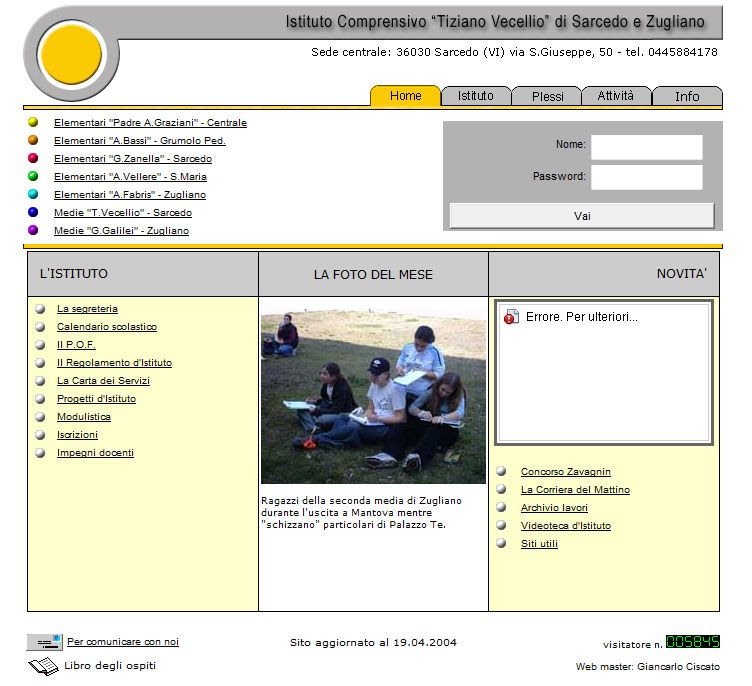Image resolution: width=752 pixels, height=686 pixels.
Task: Click the grey bullet beside Concorso Zavagnin
Action: click(501, 471)
